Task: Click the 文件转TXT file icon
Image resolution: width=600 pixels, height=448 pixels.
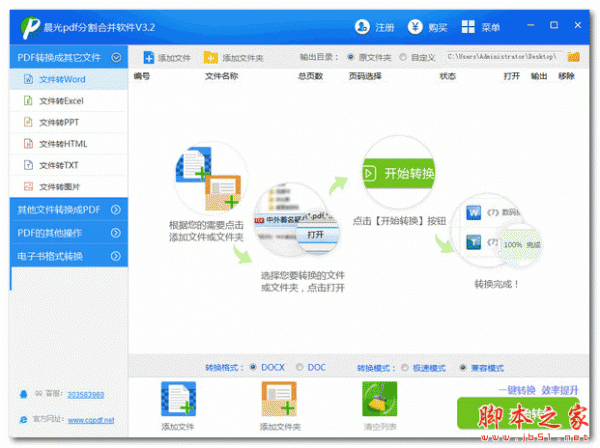Action: 28,165
